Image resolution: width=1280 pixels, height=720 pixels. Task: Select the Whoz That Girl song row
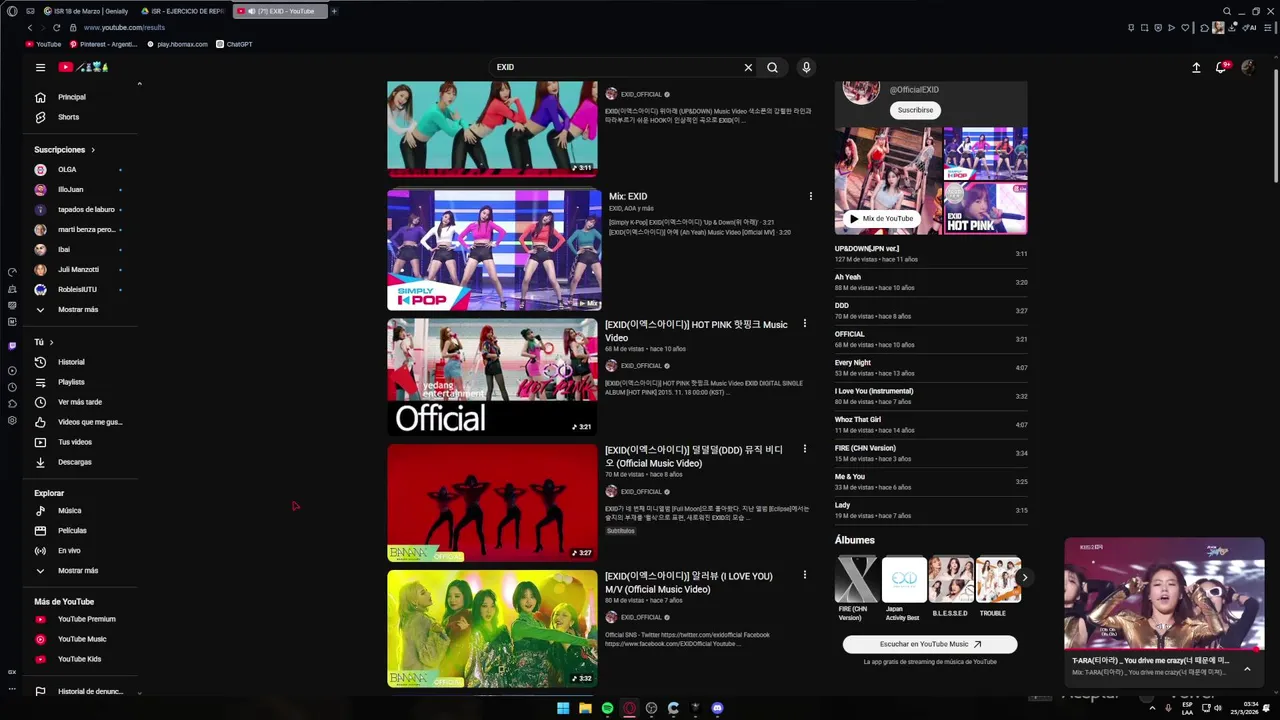click(931, 424)
